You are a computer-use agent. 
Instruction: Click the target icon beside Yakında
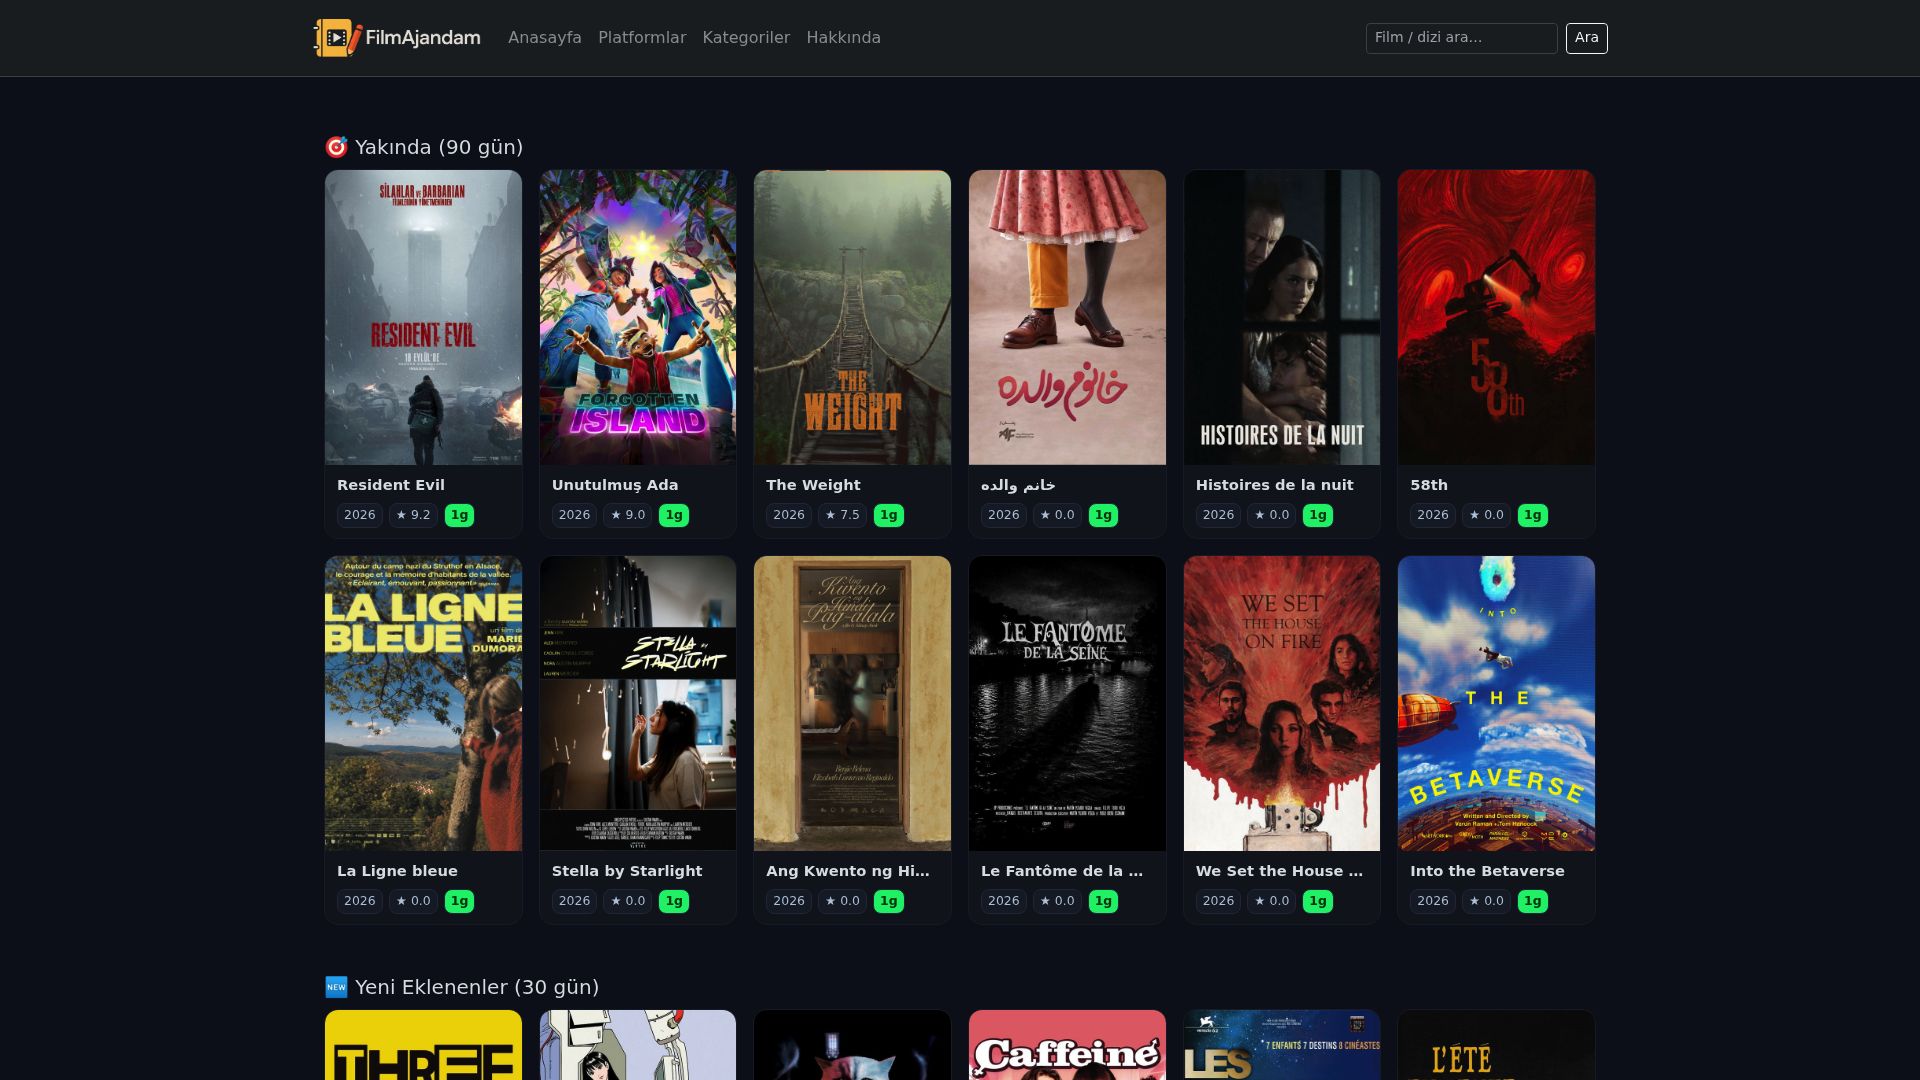(x=336, y=147)
